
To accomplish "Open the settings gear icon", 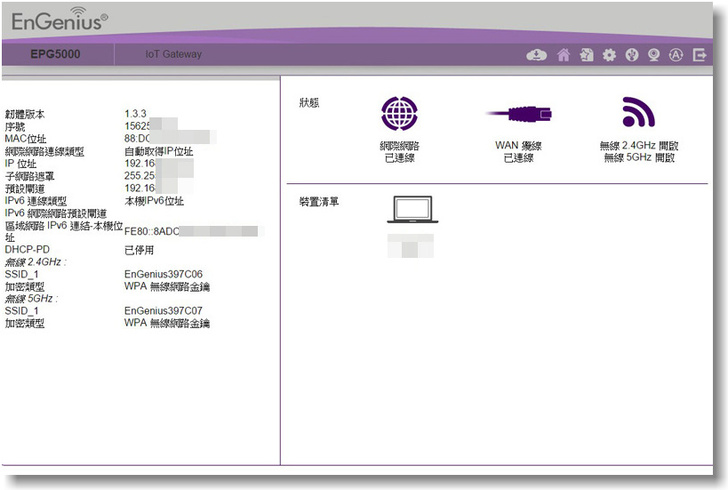I will click(609, 55).
